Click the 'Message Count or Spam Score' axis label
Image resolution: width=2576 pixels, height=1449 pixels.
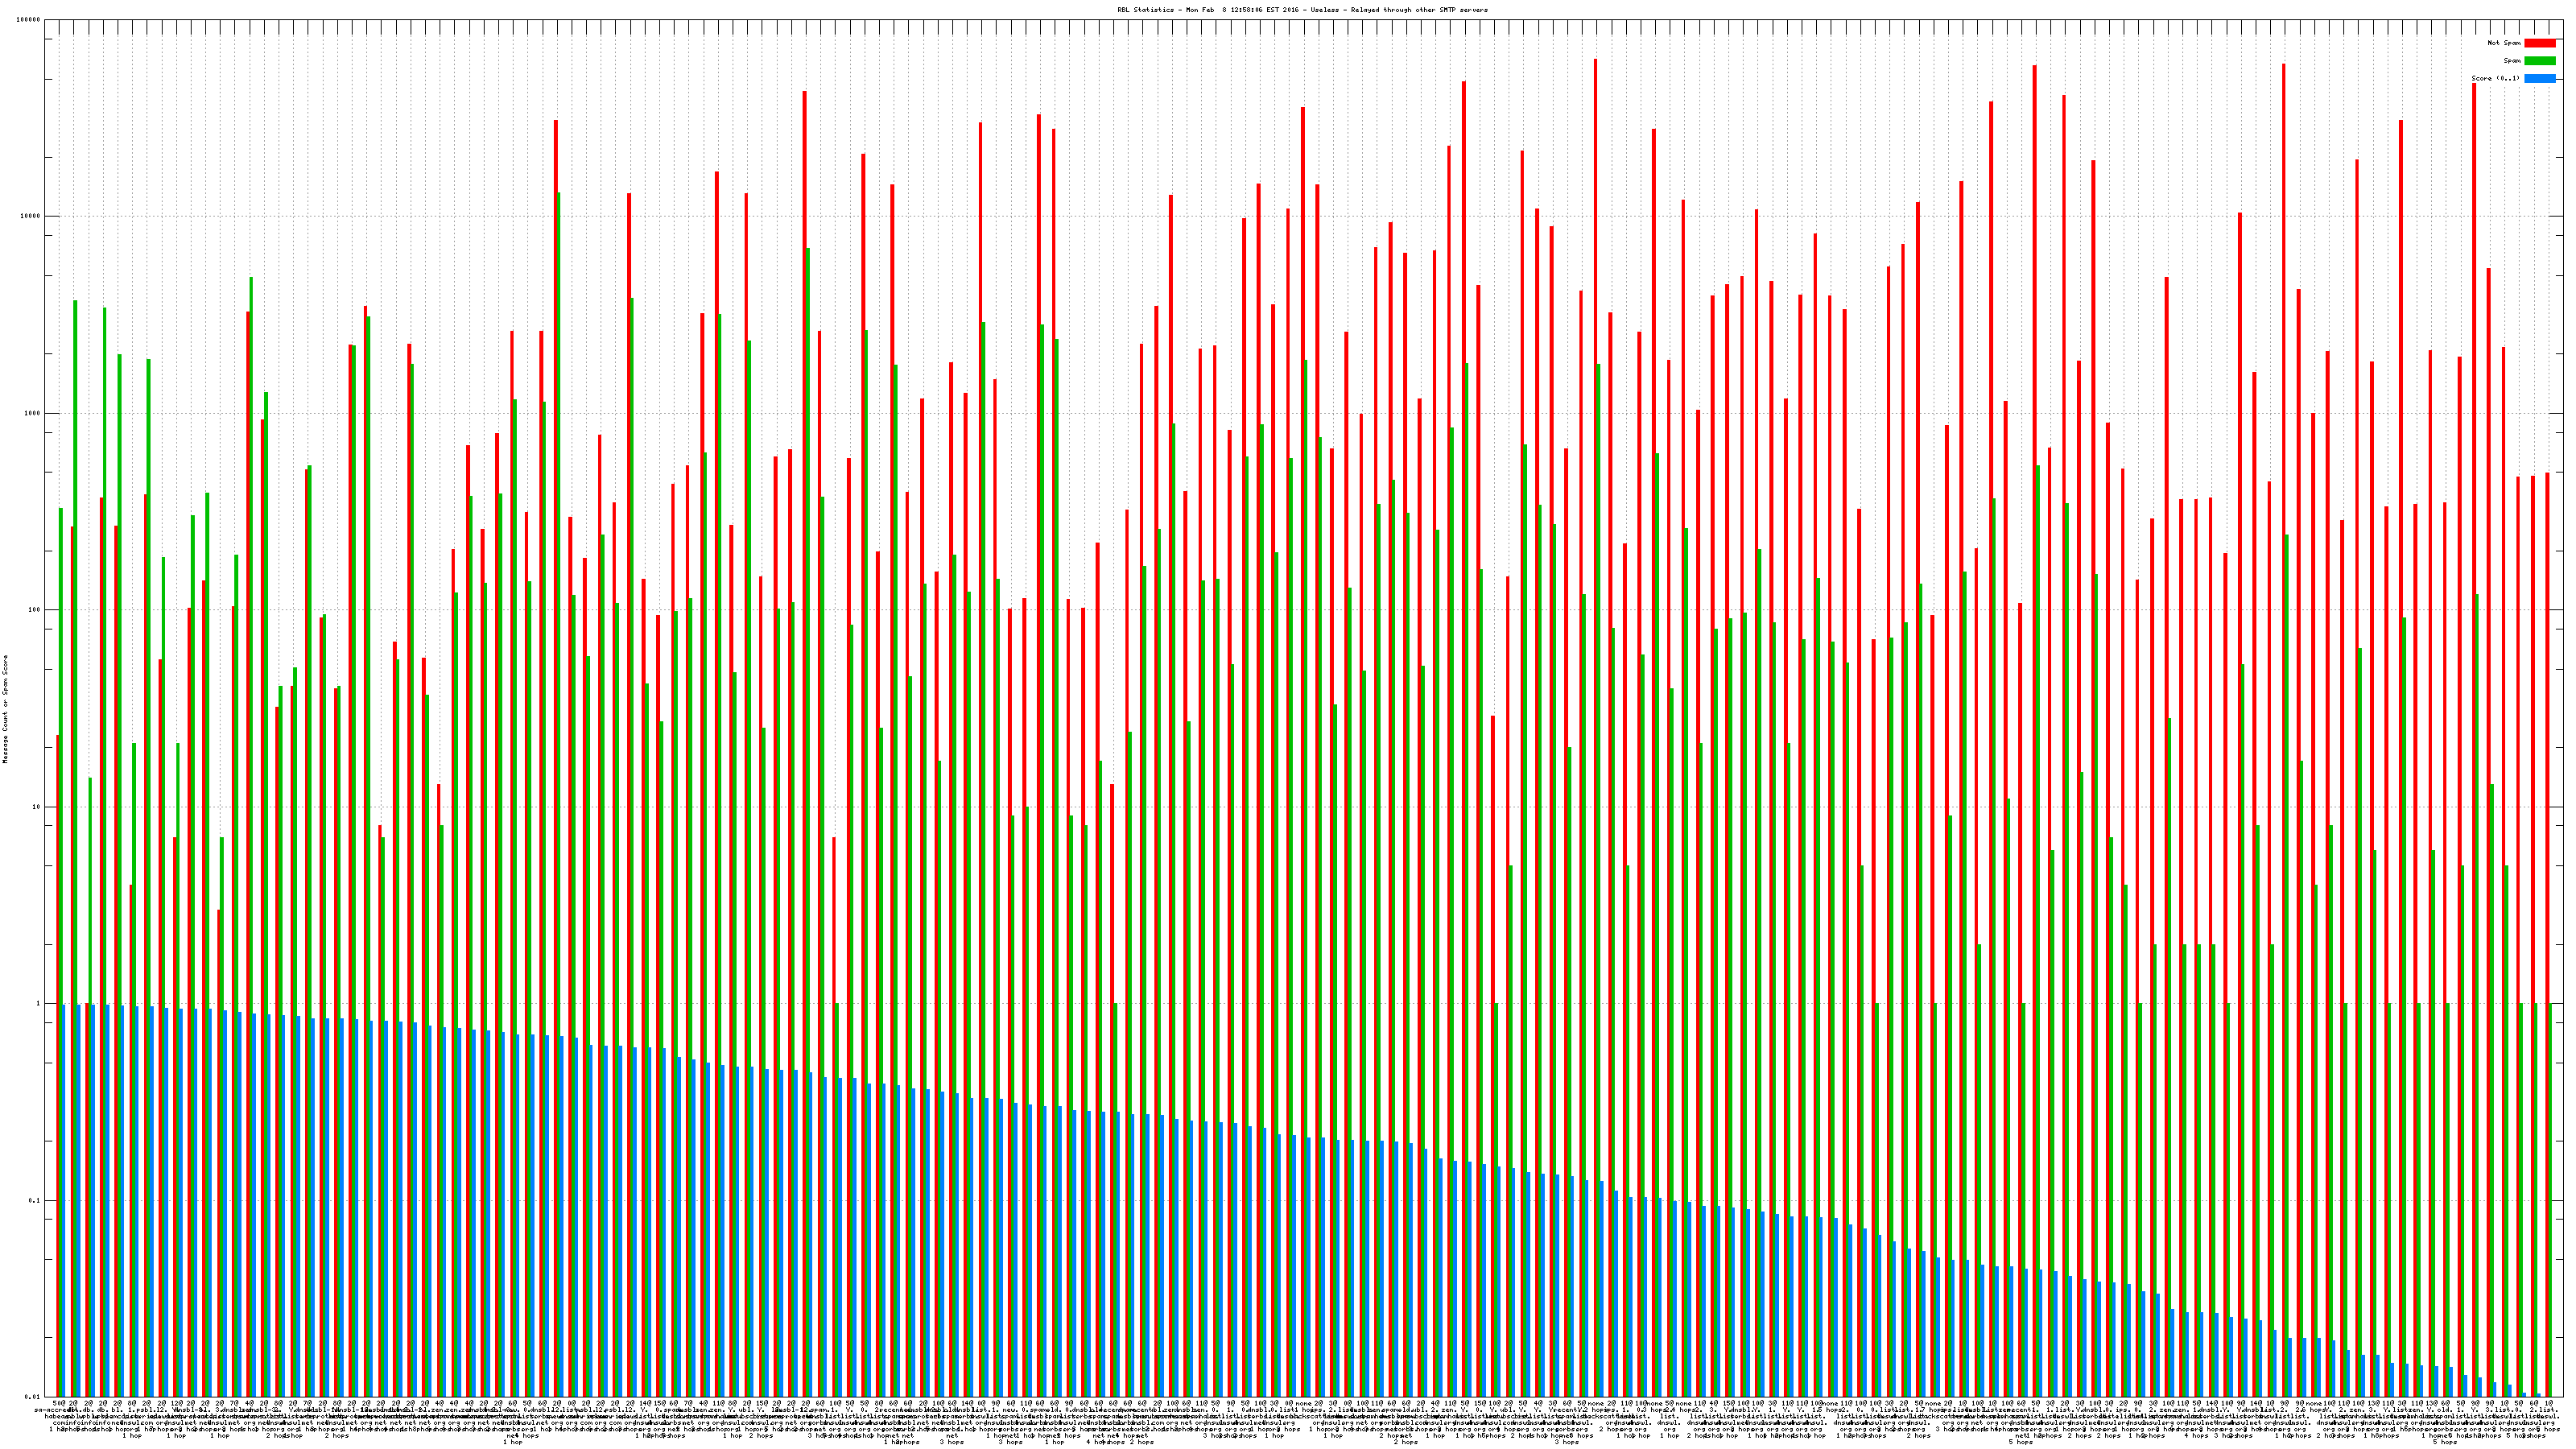pos(5,709)
